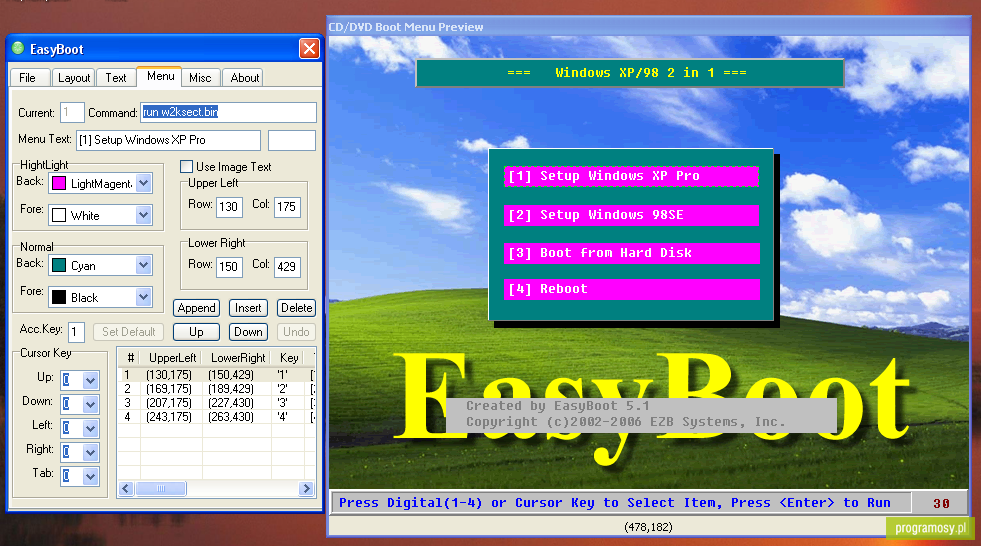Click the Set Default button
The width and height of the screenshot is (981, 546).
coord(129,332)
